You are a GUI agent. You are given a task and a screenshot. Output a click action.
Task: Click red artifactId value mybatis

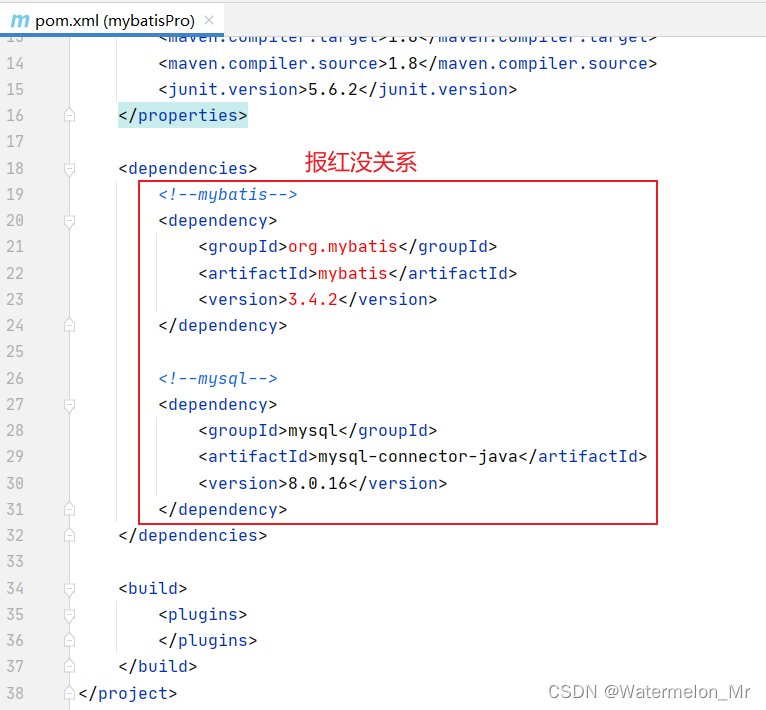pyautogui.click(x=353, y=274)
